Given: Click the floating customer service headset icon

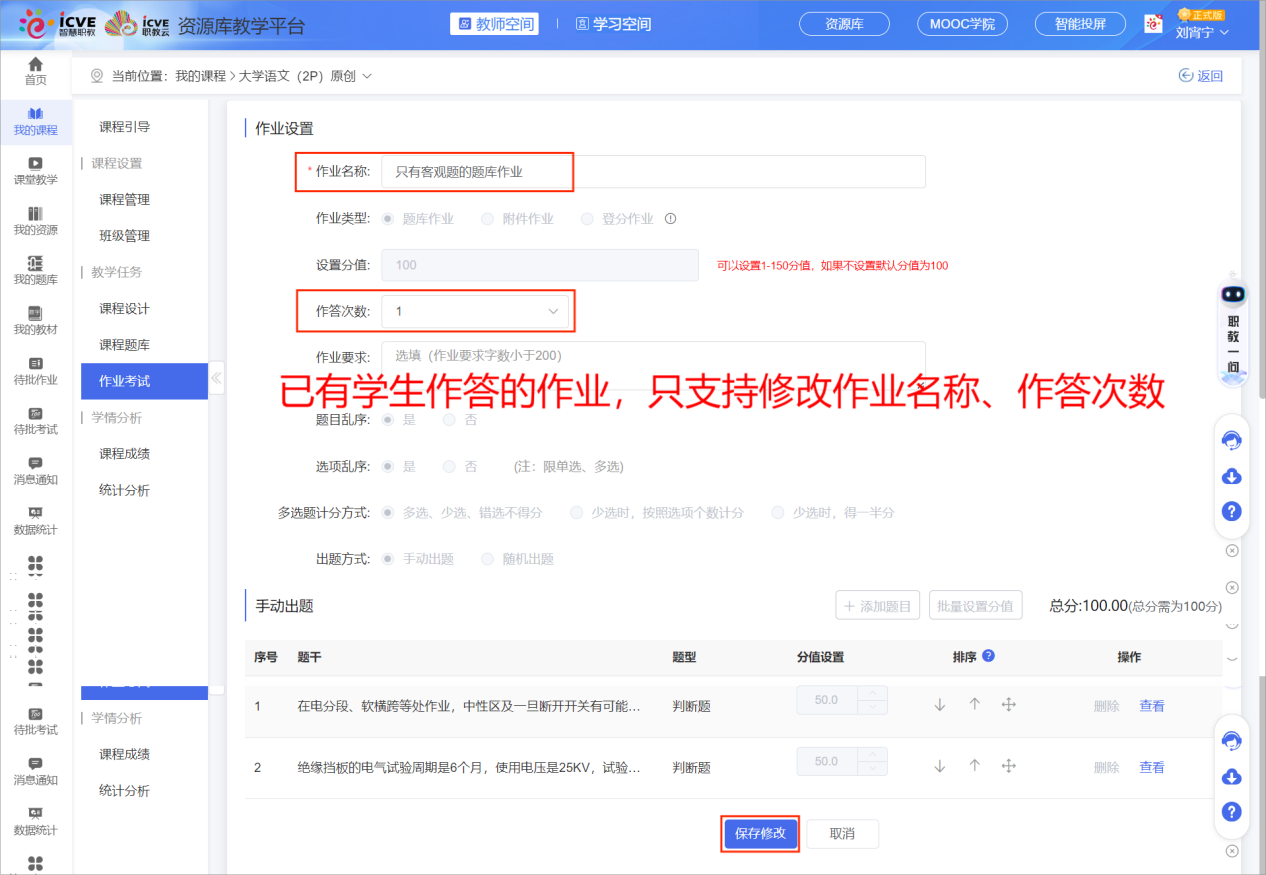Looking at the screenshot, I should click(x=1231, y=440).
